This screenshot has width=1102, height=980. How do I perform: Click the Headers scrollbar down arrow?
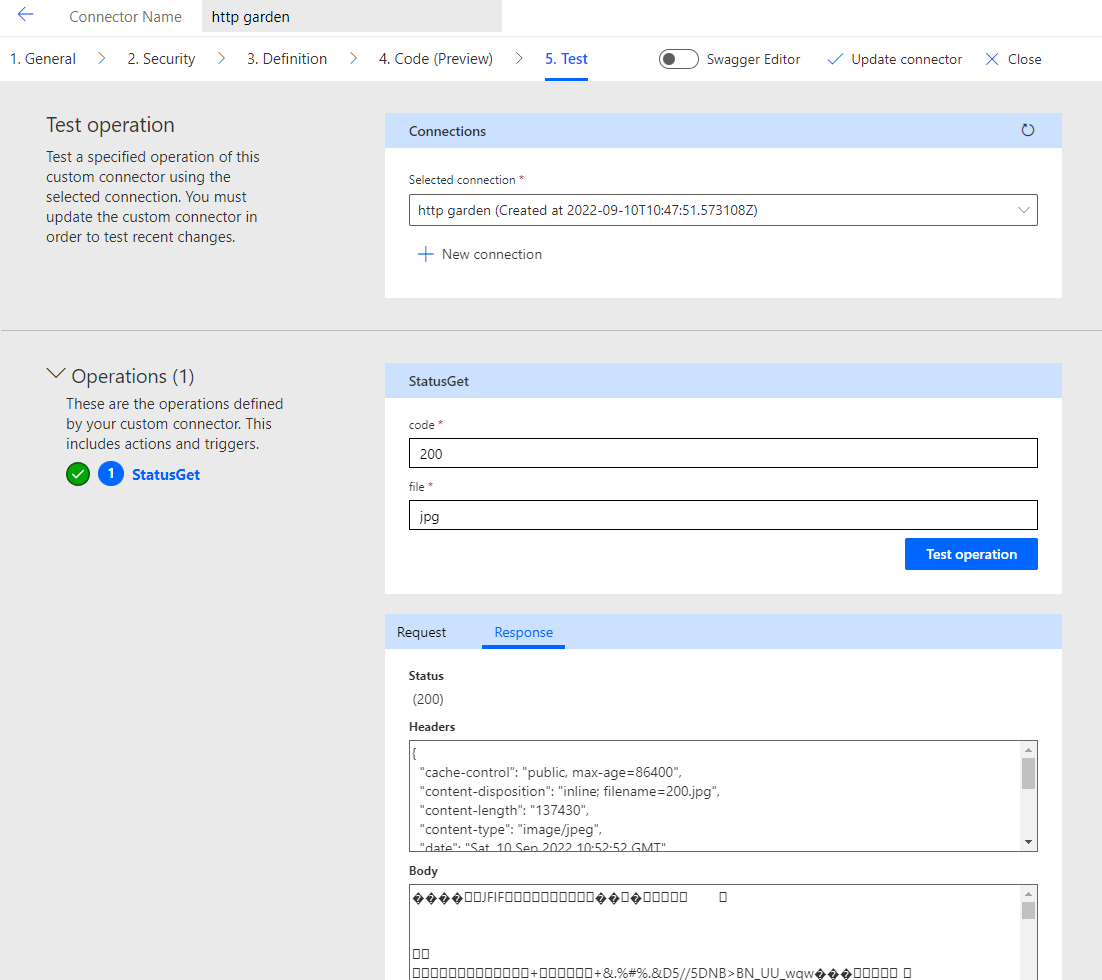pyautogui.click(x=1028, y=842)
